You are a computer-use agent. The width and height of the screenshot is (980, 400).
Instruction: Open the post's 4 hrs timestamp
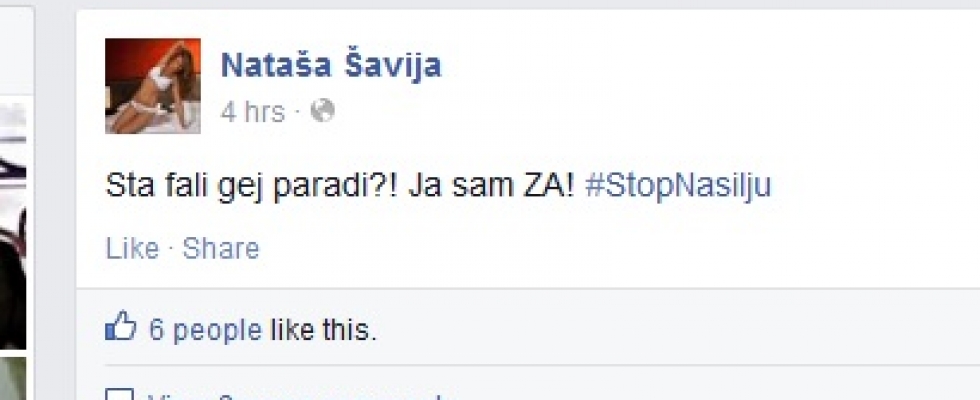point(252,112)
